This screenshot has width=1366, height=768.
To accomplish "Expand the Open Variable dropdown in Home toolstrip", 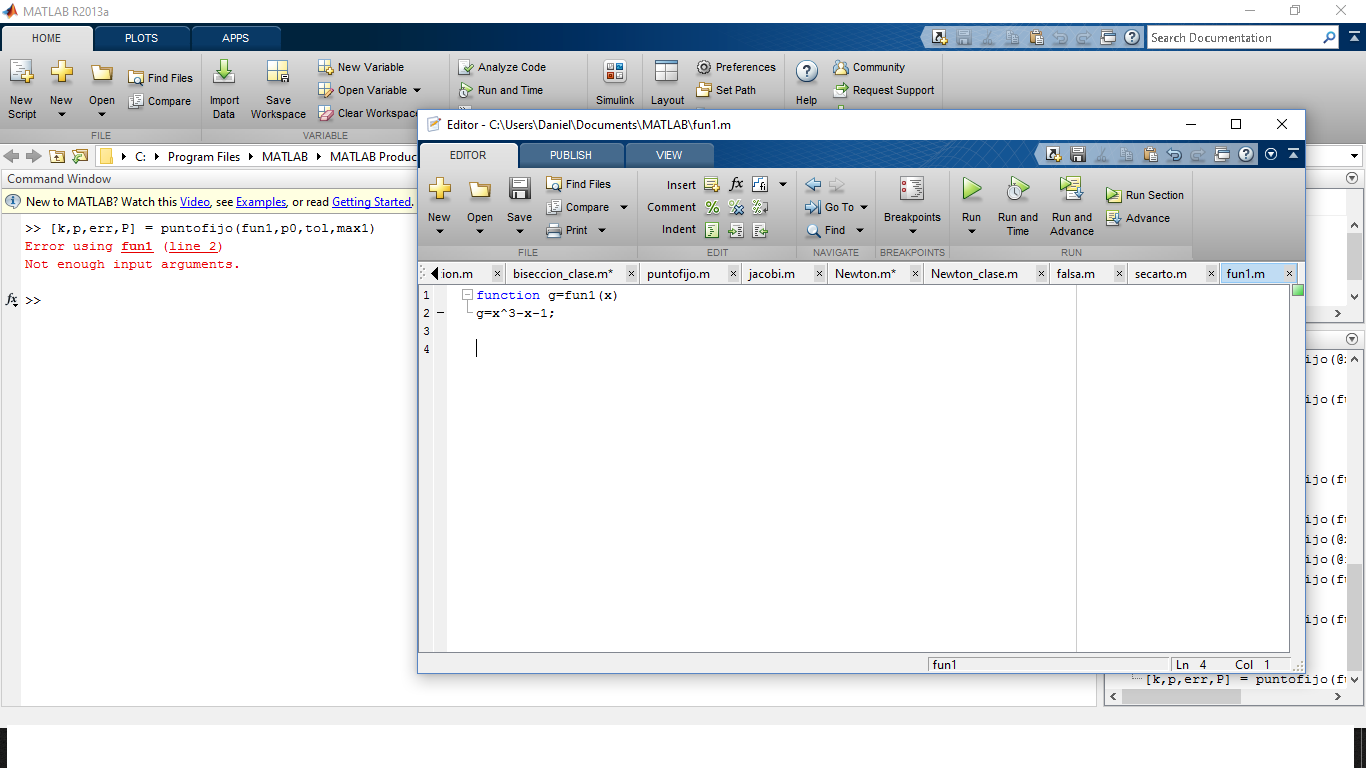I will 417,90.
